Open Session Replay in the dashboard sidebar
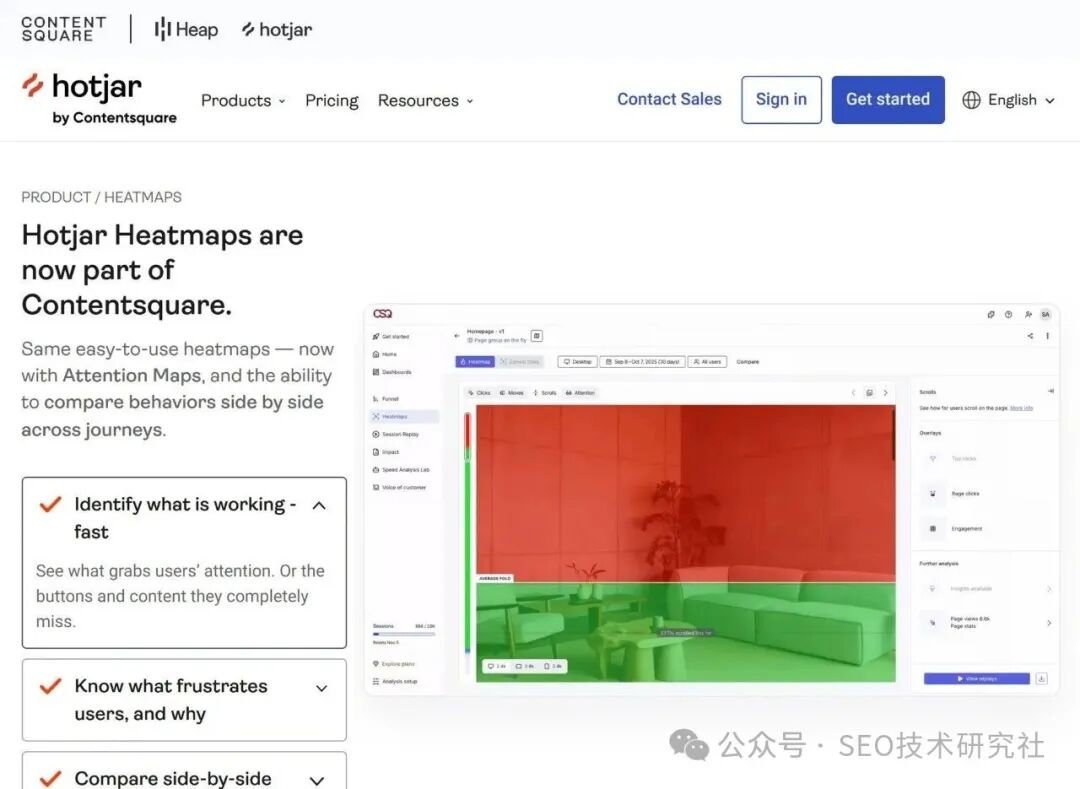 [x=399, y=434]
